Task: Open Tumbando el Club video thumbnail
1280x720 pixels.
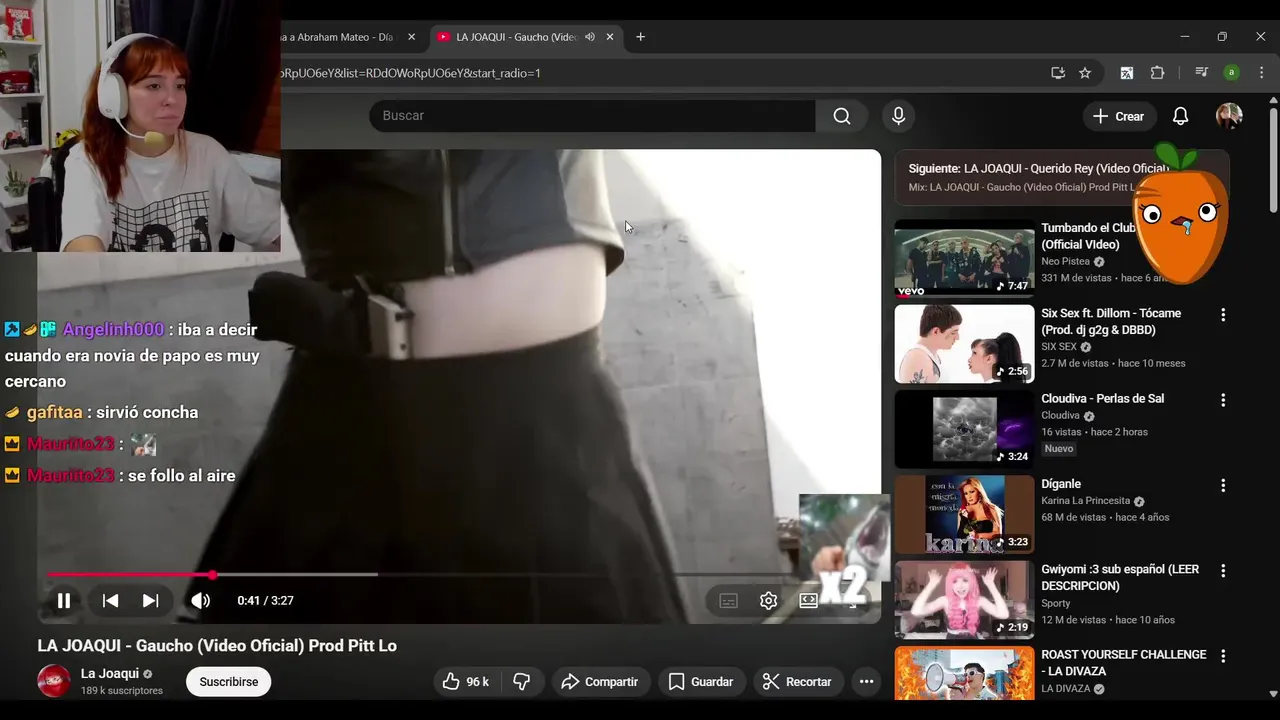Action: pyautogui.click(x=964, y=258)
